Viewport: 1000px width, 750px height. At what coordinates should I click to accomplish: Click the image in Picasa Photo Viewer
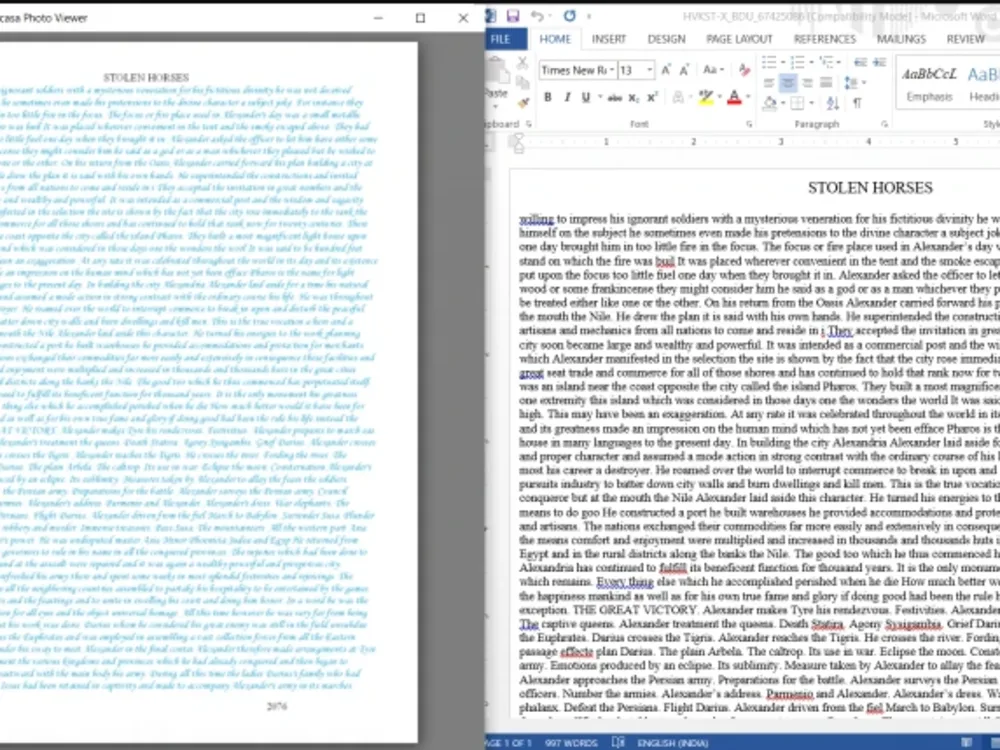(209, 392)
